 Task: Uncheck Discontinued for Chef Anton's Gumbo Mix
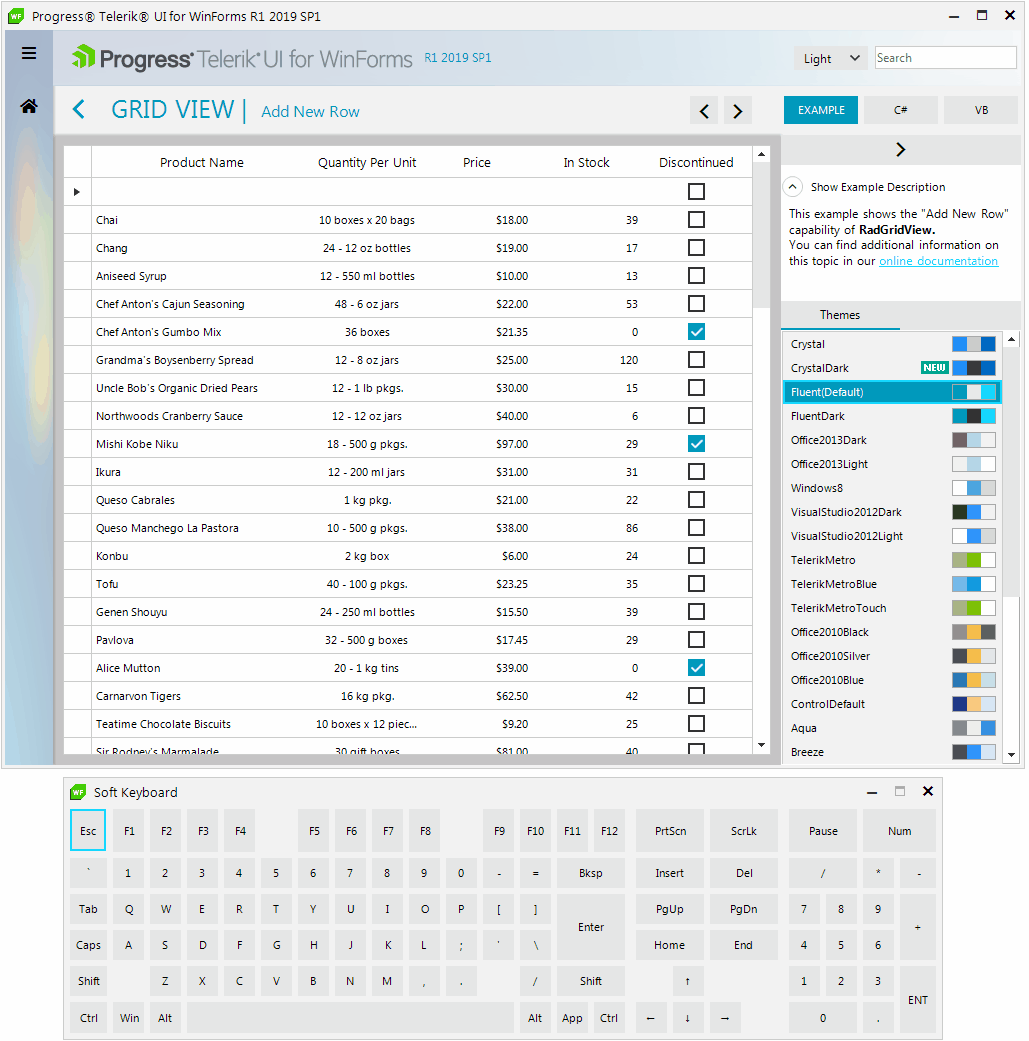(x=696, y=332)
